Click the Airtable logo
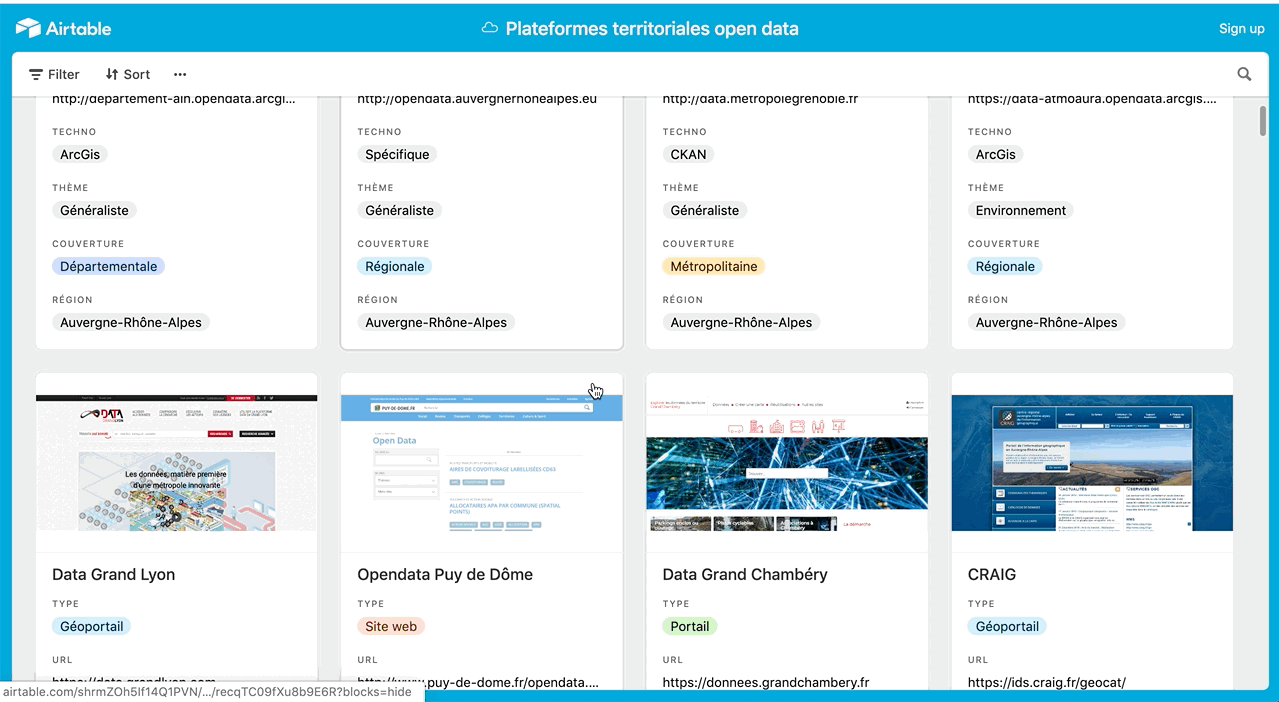This screenshot has height=702, width=1279. click(63, 28)
